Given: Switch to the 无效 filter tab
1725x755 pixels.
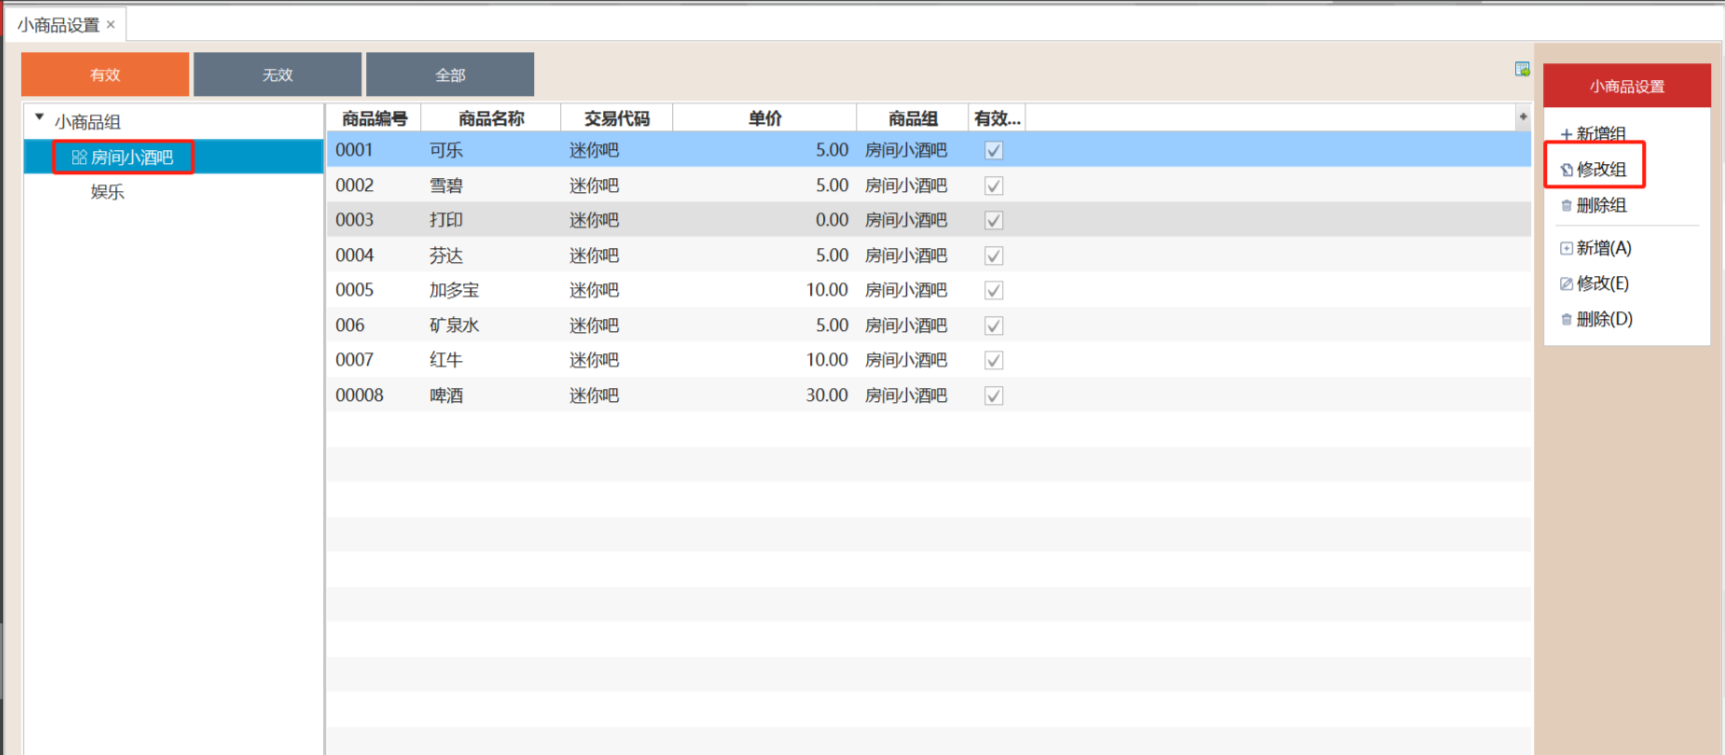Looking at the screenshot, I should click(277, 75).
